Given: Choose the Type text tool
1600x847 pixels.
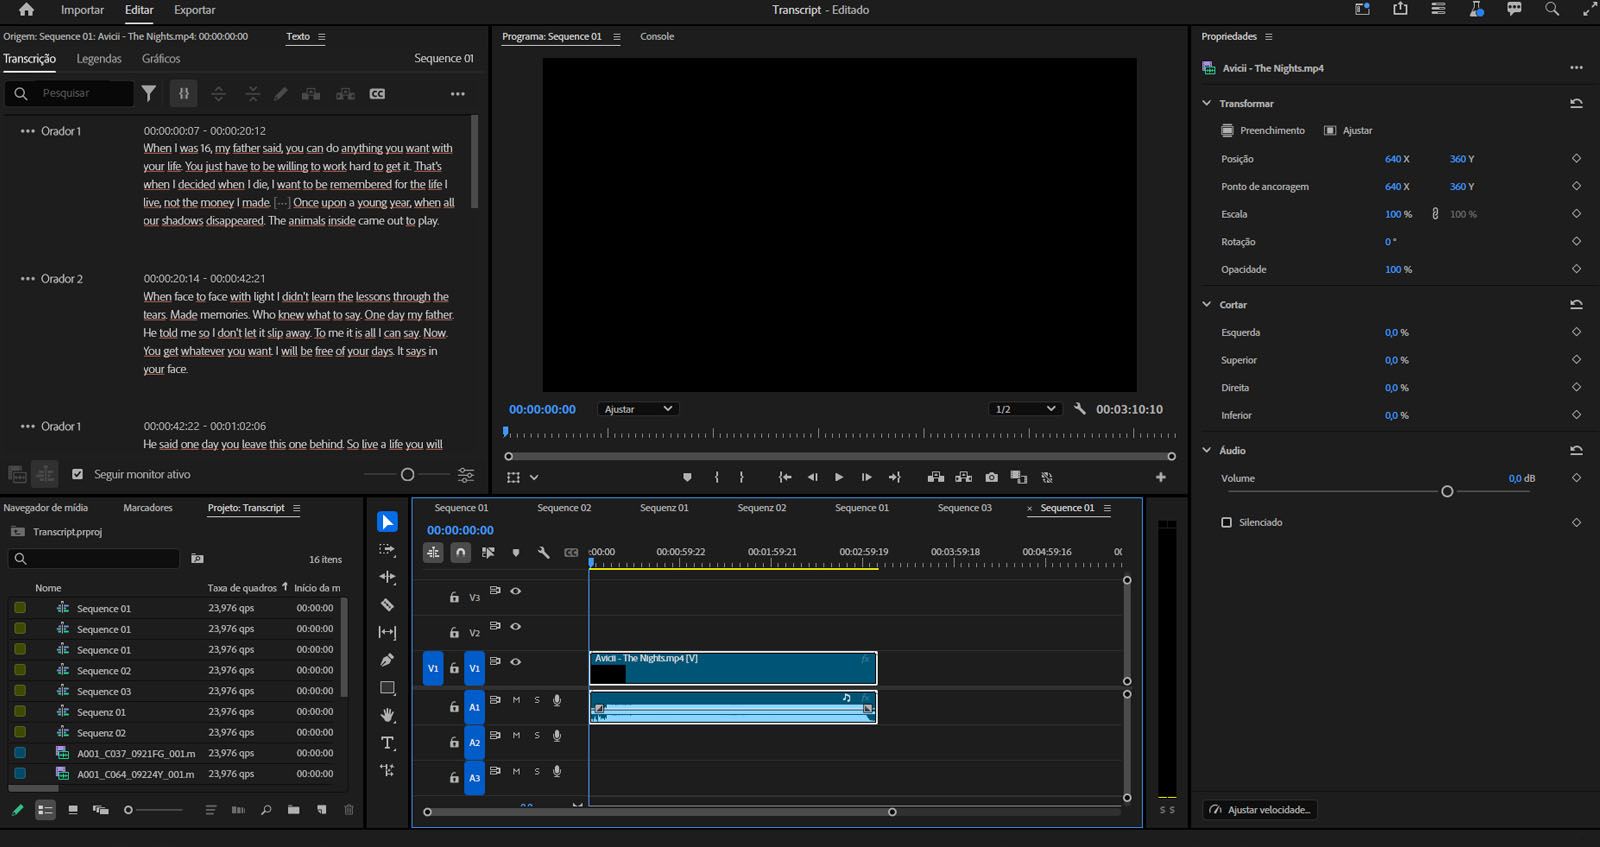Looking at the screenshot, I should click(387, 743).
